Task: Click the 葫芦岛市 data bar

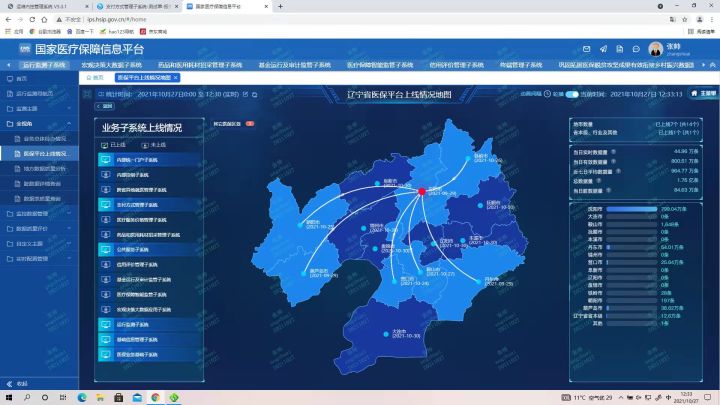Action: (x=631, y=308)
